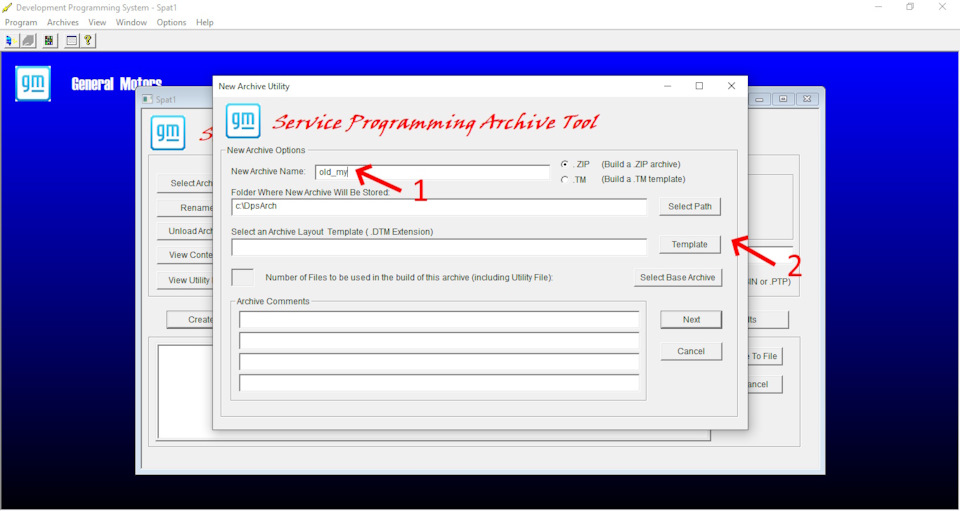
Task: Click the large list box in Spat1 window
Action: tap(186, 392)
